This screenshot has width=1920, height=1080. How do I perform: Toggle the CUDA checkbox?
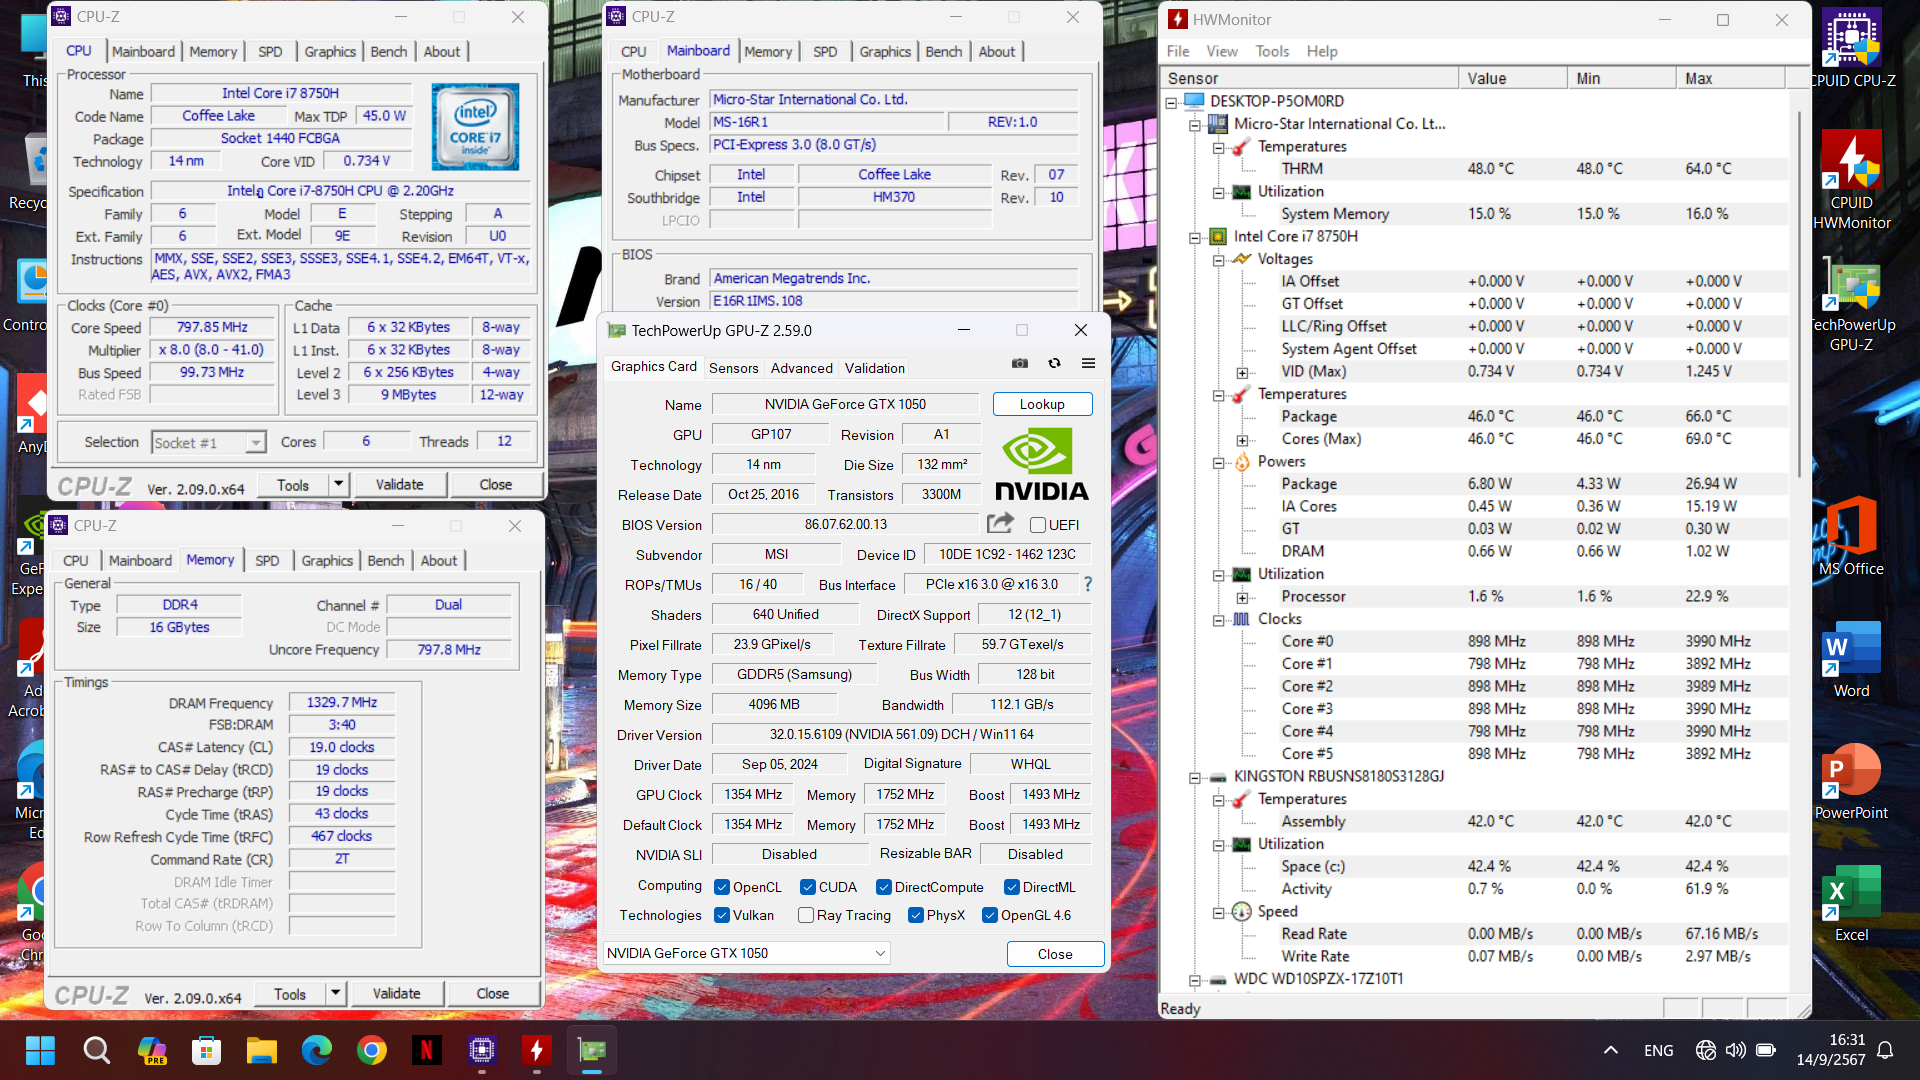[x=808, y=887]
